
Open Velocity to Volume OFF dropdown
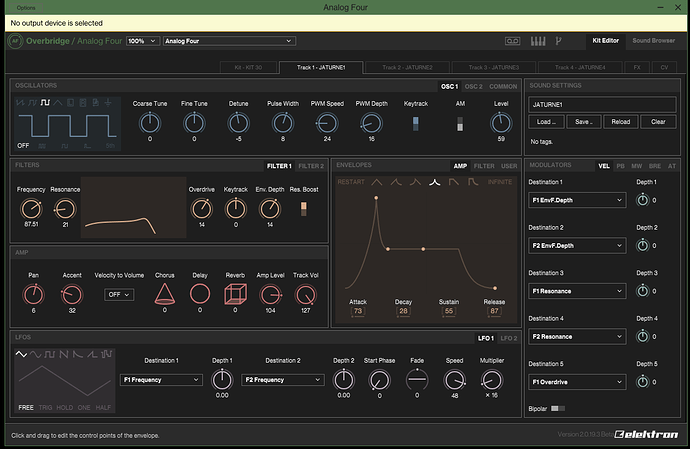pyautogui.click(x=119, y=294)
